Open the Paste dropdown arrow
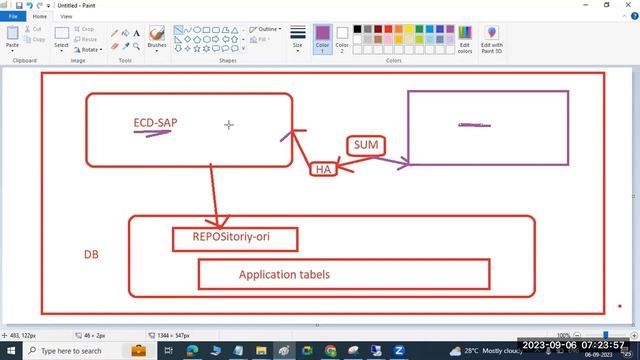Screen dimensions: 640x360 coord(12,51)
